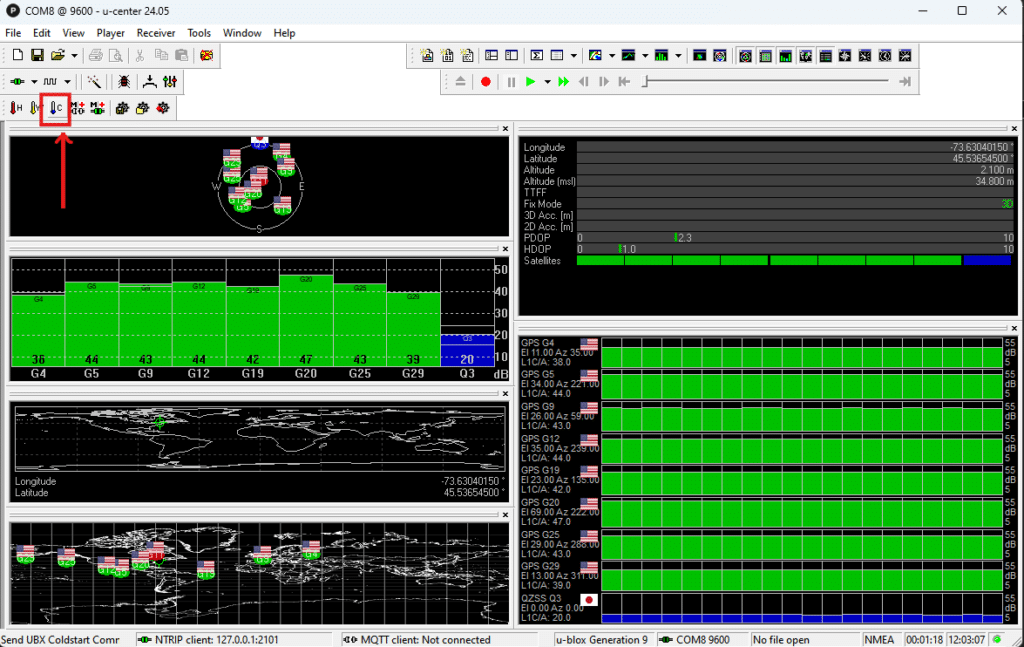The width and height of the screenshot is (1024, 647).
Task: Click the autobauding magic wand icon
Action: click(93, 81)
